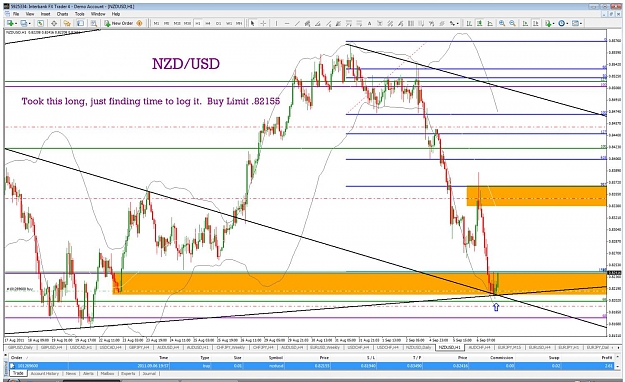The width and height of the screenshot is (625, 382).
Task: Open the View menu
Action: [x=30, y=14]
